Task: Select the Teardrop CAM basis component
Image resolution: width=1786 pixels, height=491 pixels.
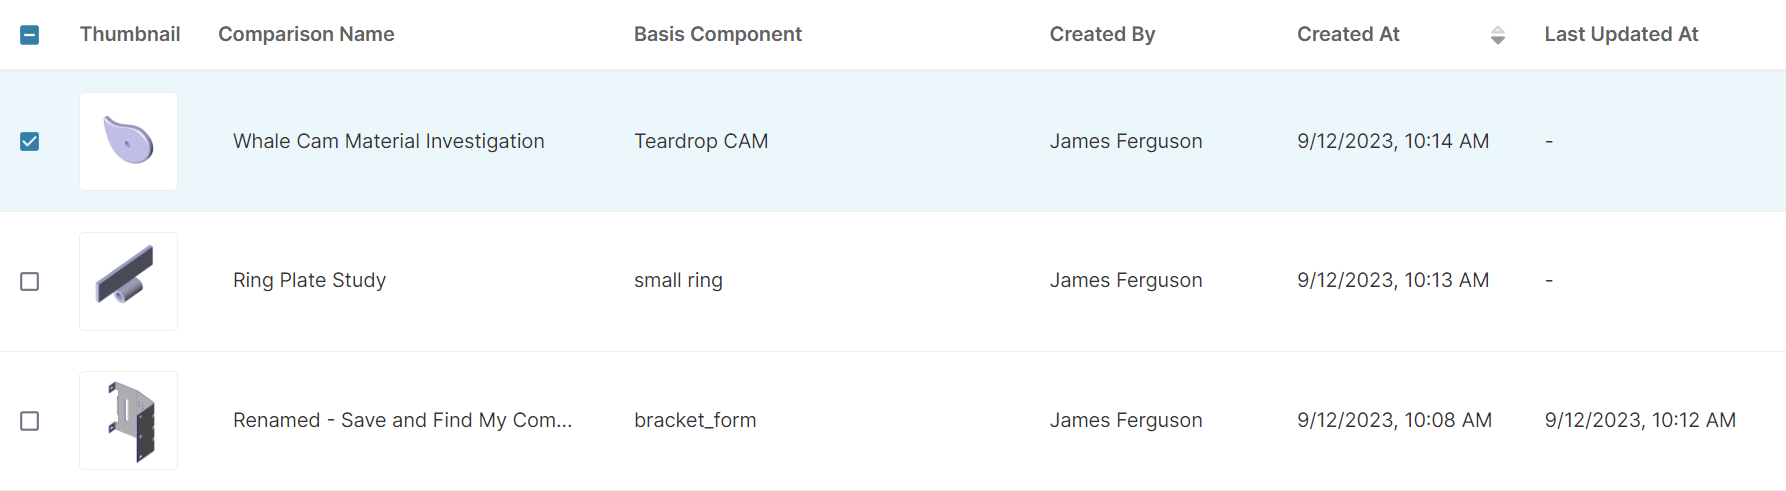Action: tap(701, 141)
